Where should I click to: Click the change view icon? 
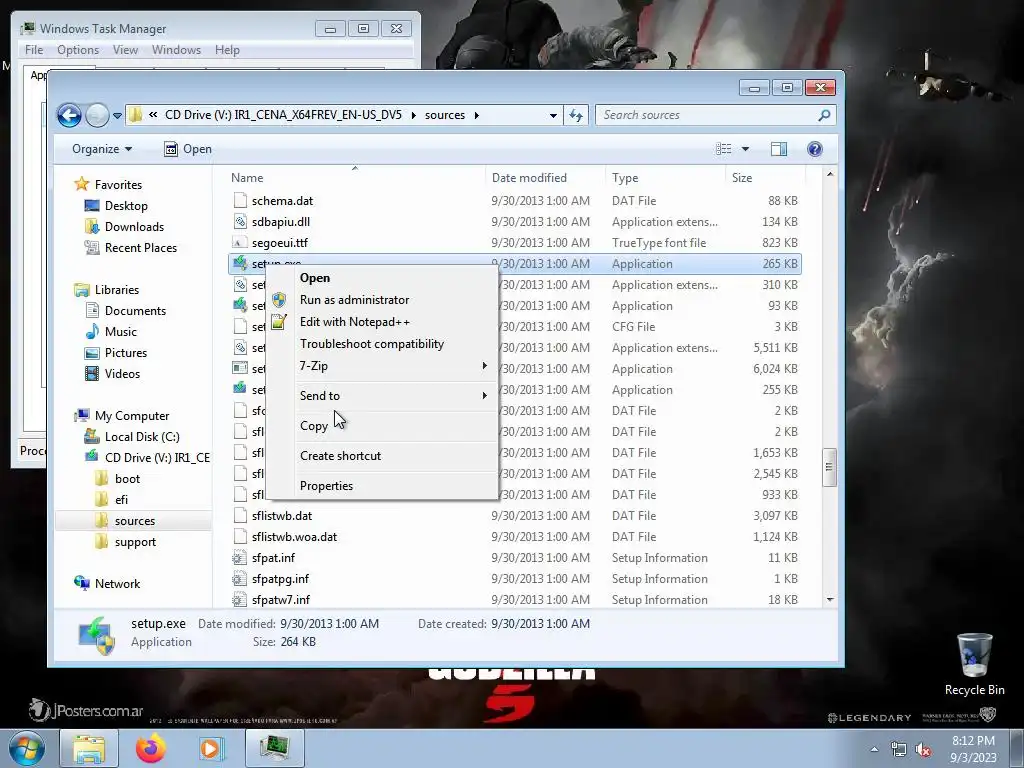pos(724,149)
